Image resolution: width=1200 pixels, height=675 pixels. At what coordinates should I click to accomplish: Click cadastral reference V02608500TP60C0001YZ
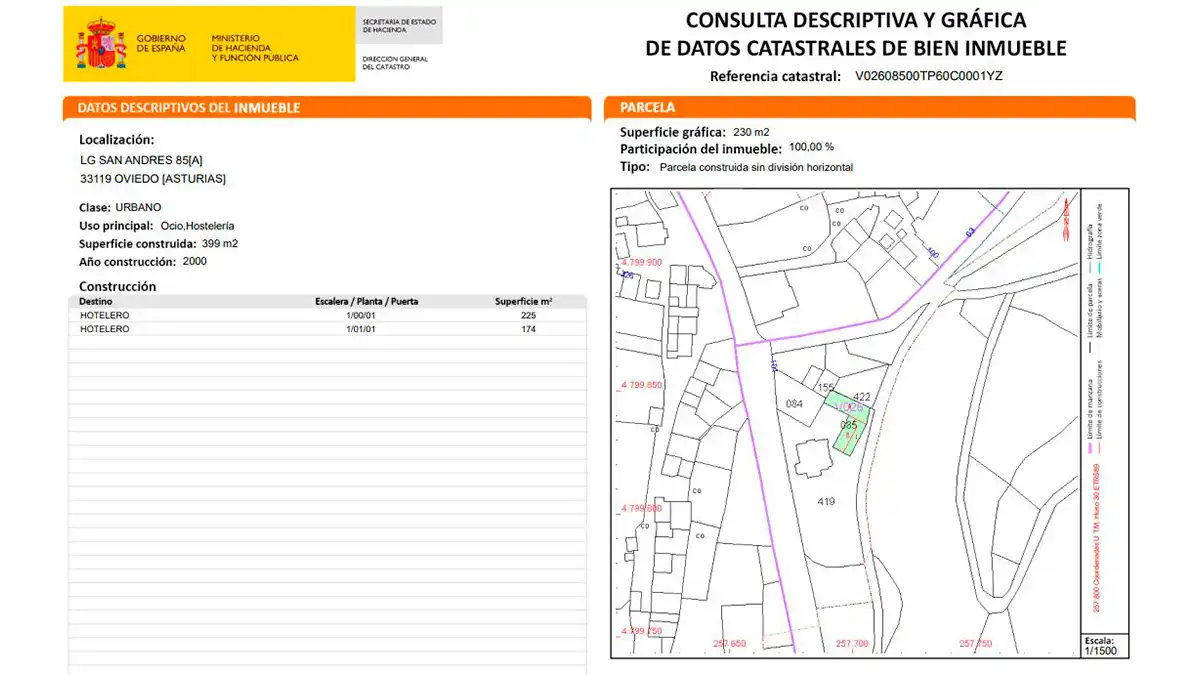929,76
